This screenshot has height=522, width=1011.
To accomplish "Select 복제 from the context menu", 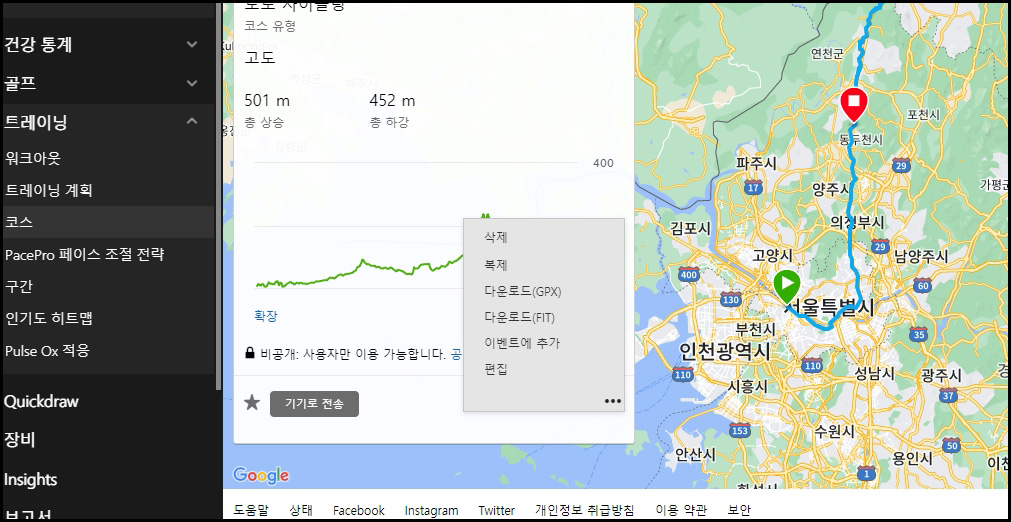I will pos(496,264).
